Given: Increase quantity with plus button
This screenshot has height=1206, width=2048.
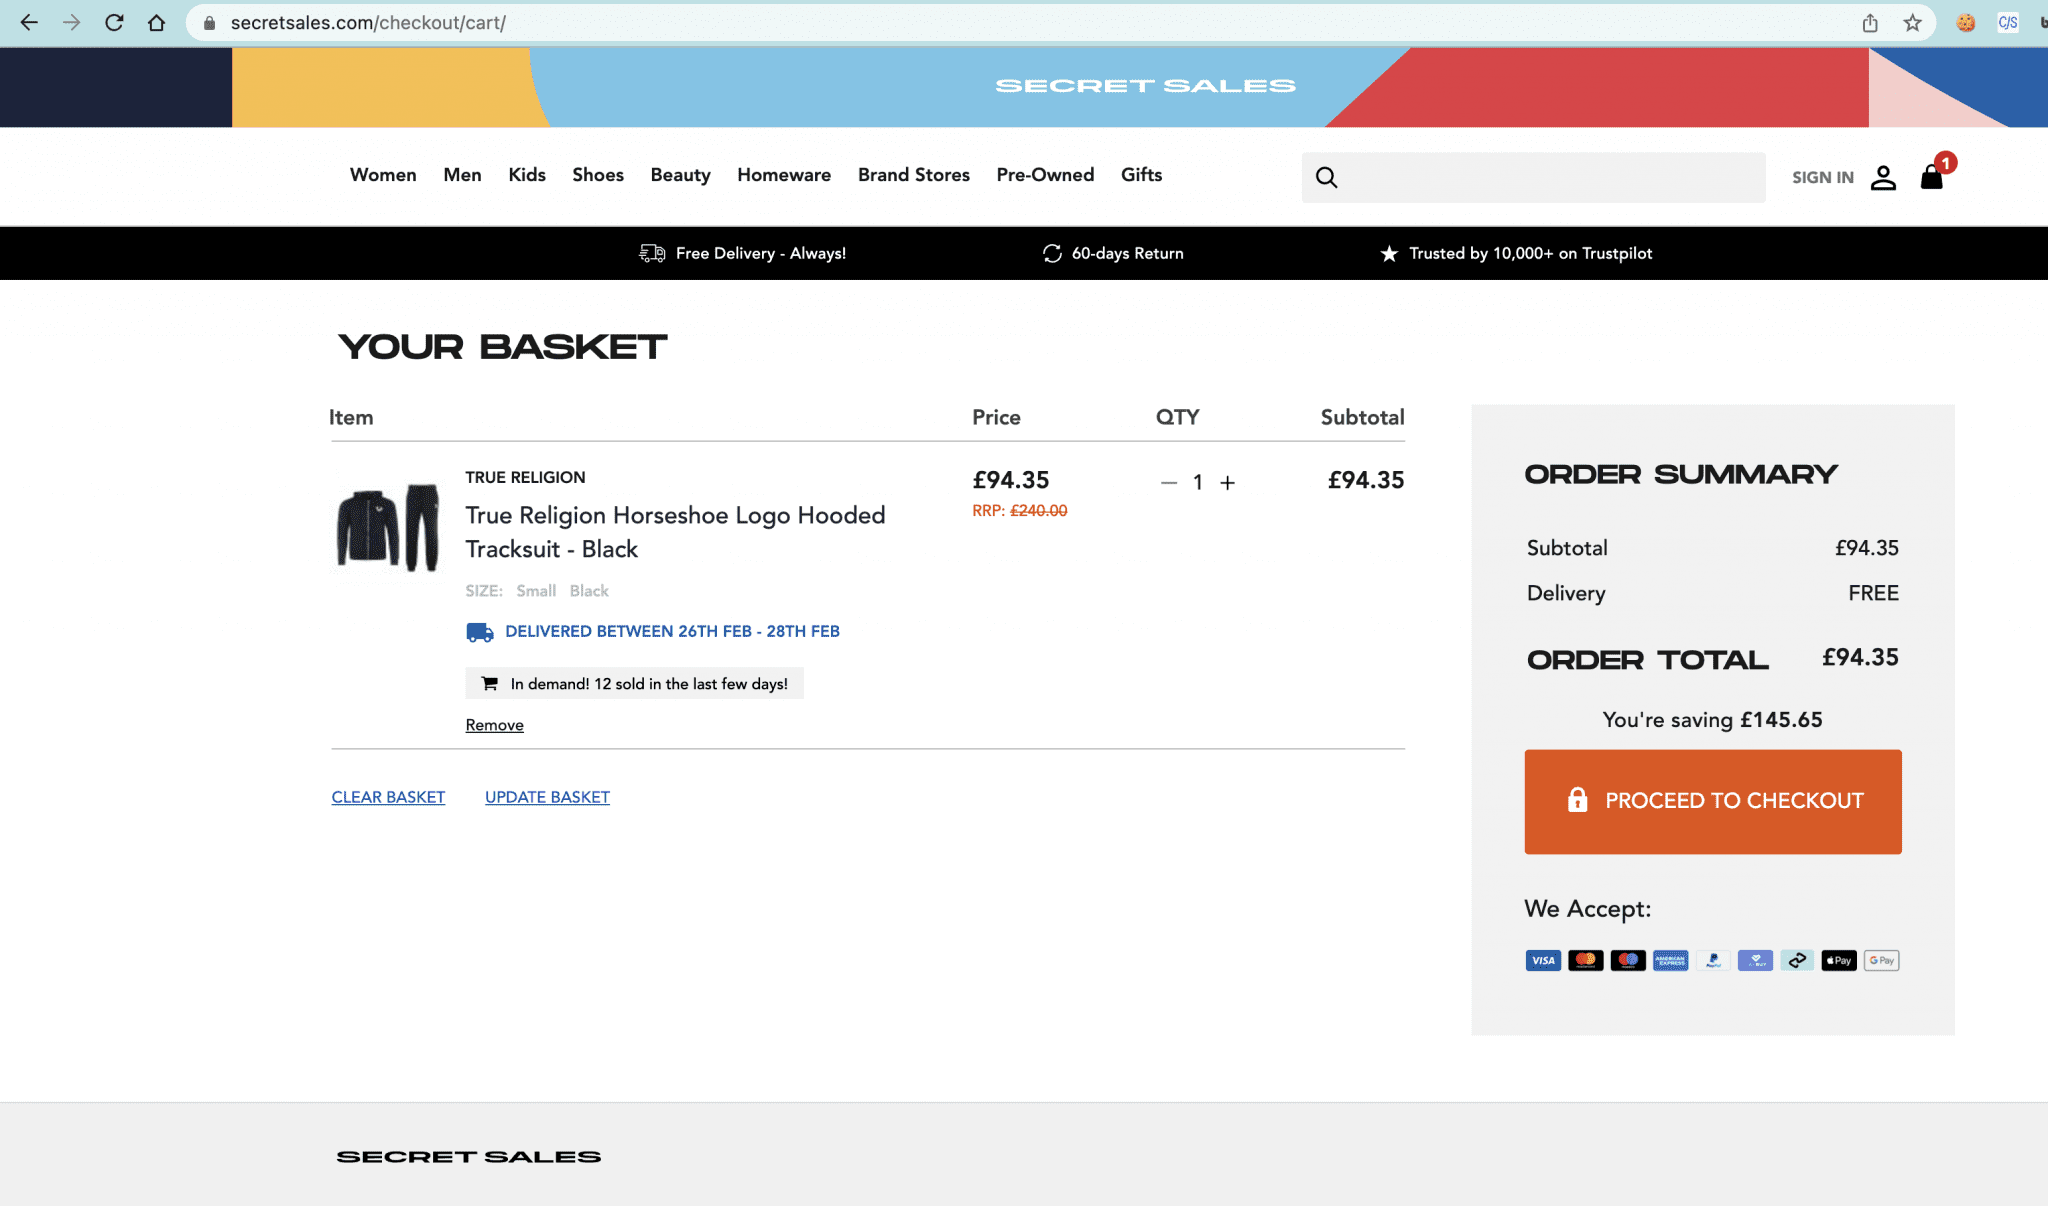Looking at the screenshot, I should (x=1227, y=482).
